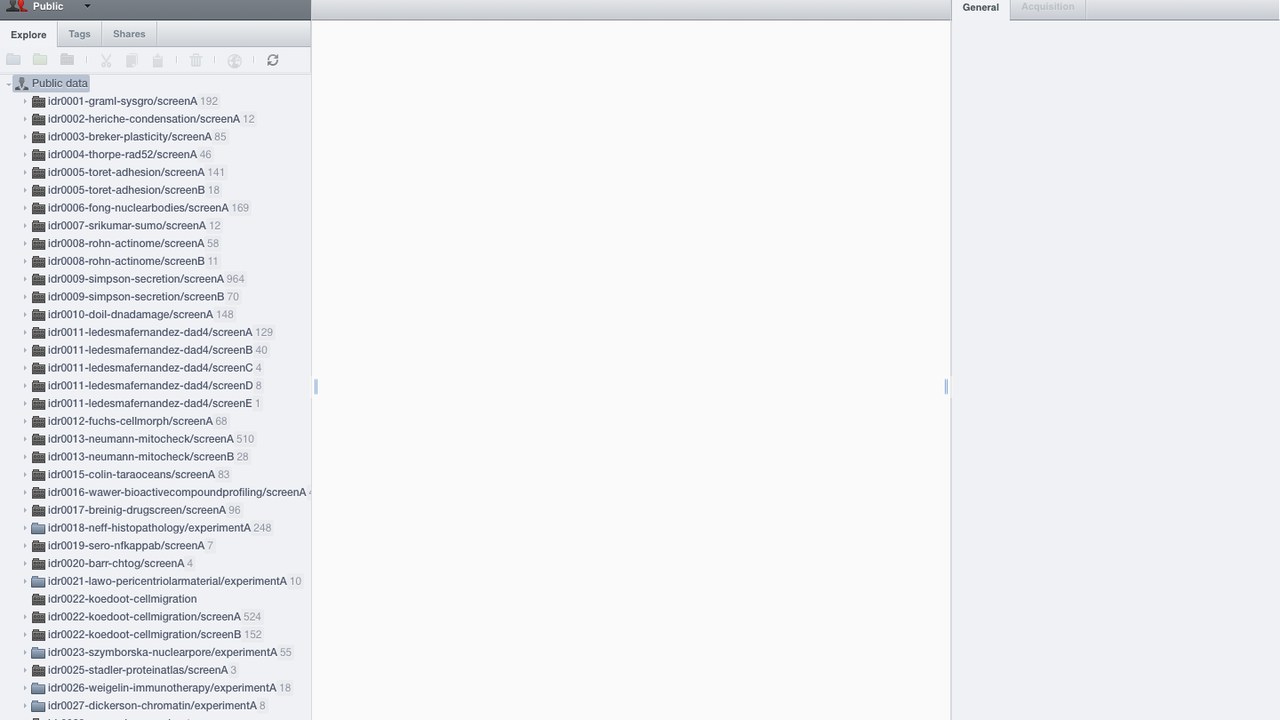Collapse the Public data tree root
This screenshot has height=720, width=1280.
click(x=8, y=84)
